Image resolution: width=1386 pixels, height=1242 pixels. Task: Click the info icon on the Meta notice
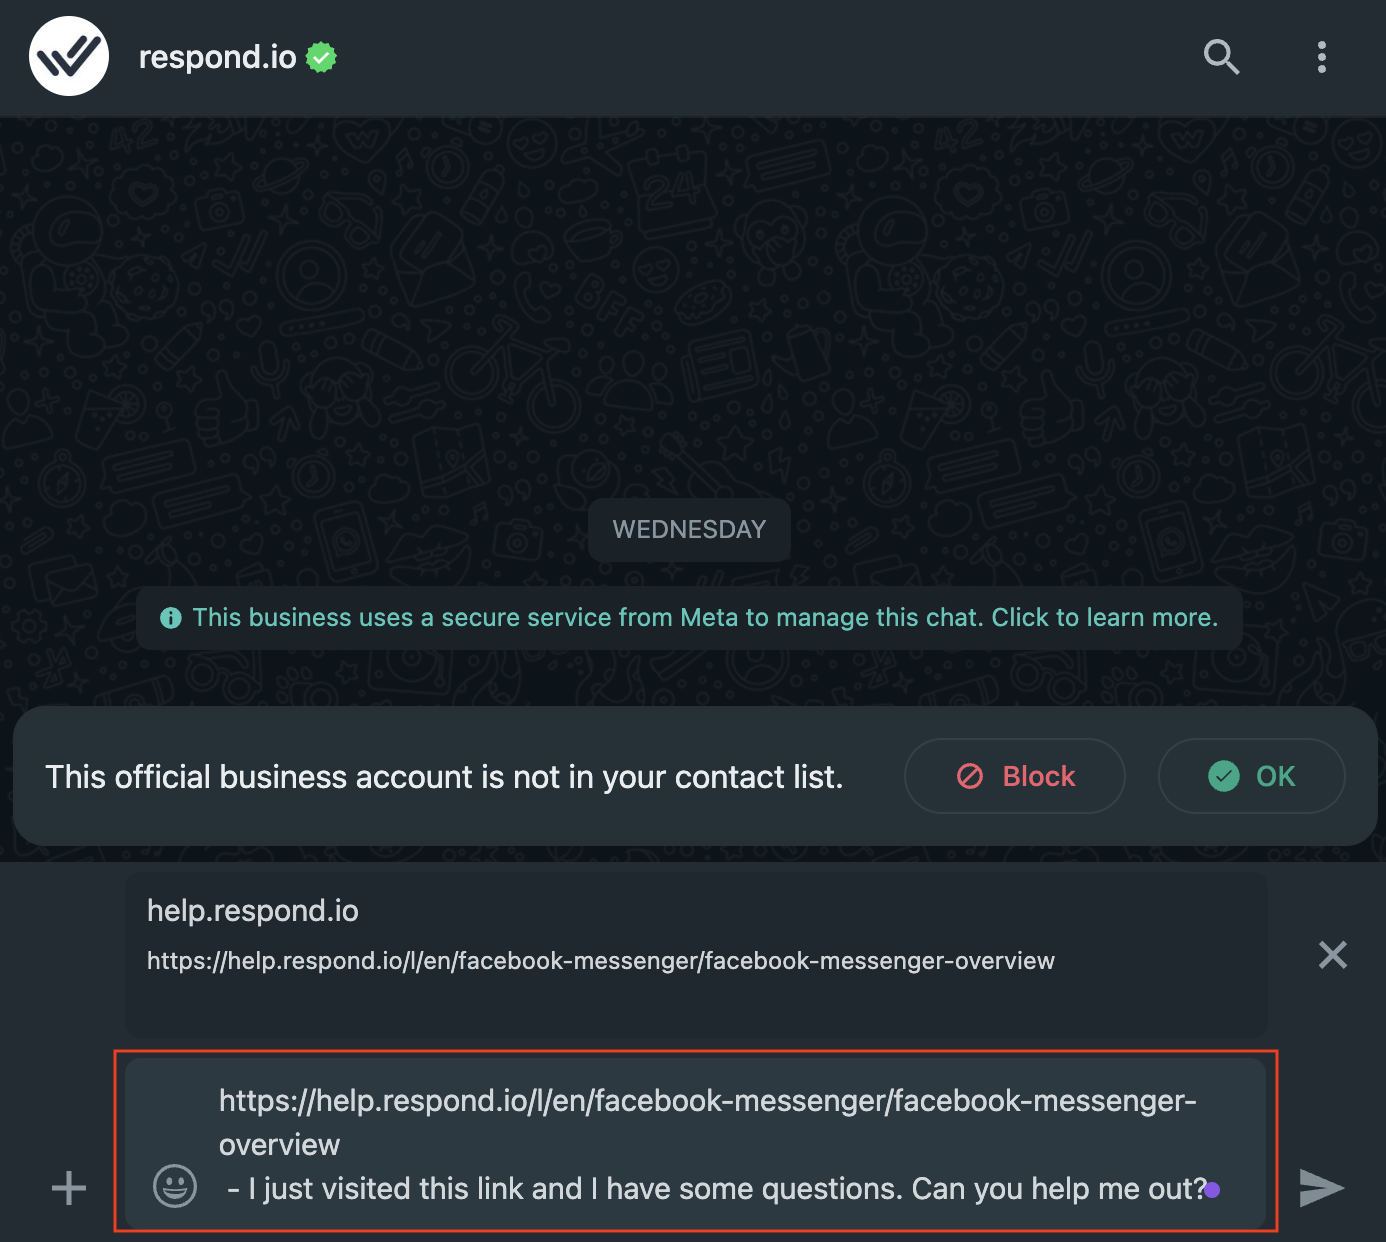[x=170, y=617]
